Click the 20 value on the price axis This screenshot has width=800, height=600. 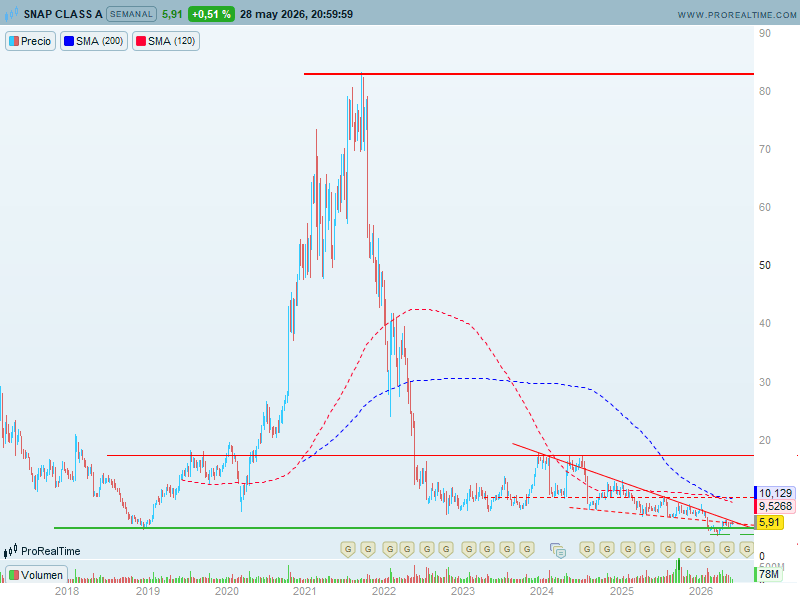pyautogui.click(x=765, y=440)
